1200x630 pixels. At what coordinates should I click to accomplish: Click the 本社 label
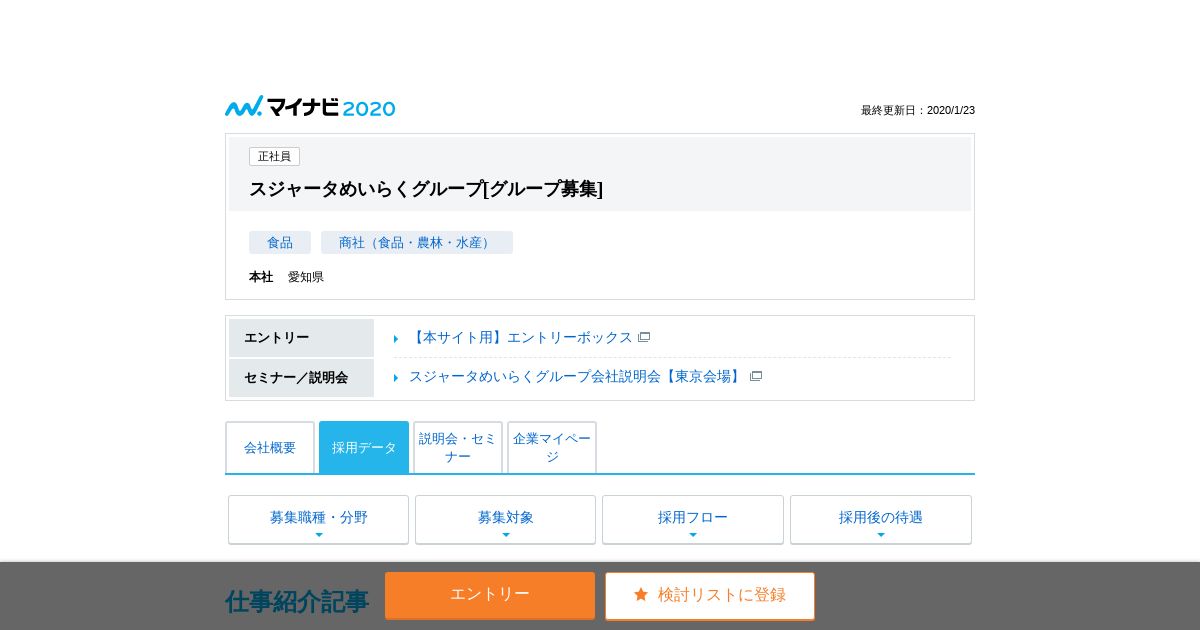(261, 277)
